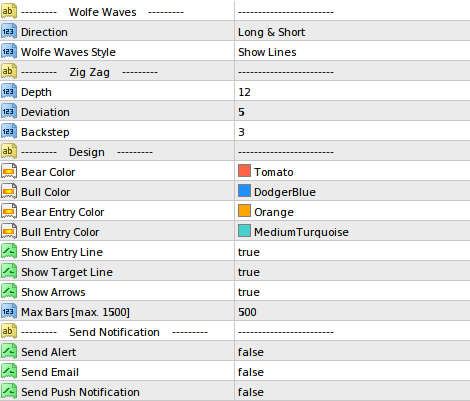This screenshot has height=401, width=470.
Task: Select the Show Entry Line label
Action: (x=62, y=252)
